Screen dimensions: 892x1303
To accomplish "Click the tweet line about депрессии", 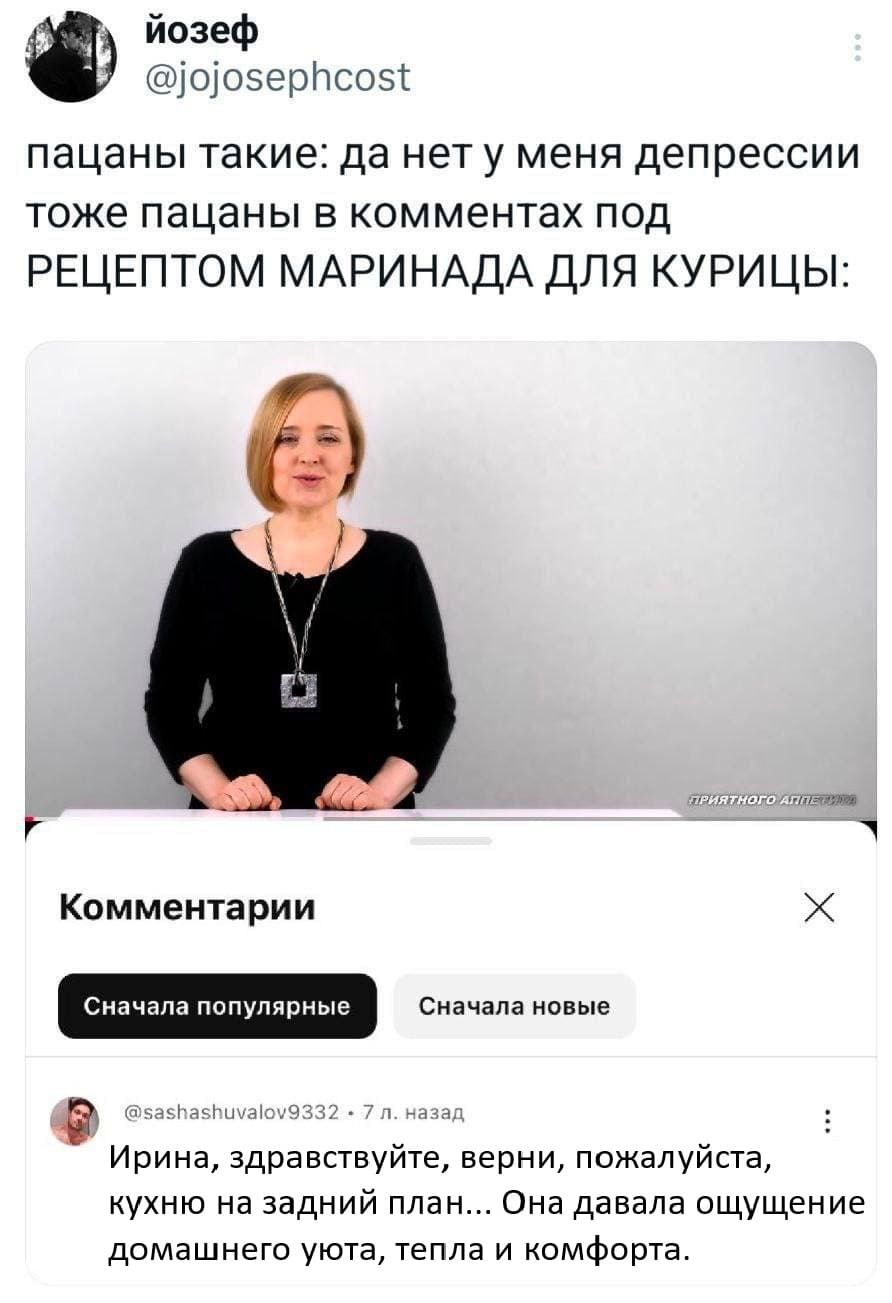I will (442, 158).
